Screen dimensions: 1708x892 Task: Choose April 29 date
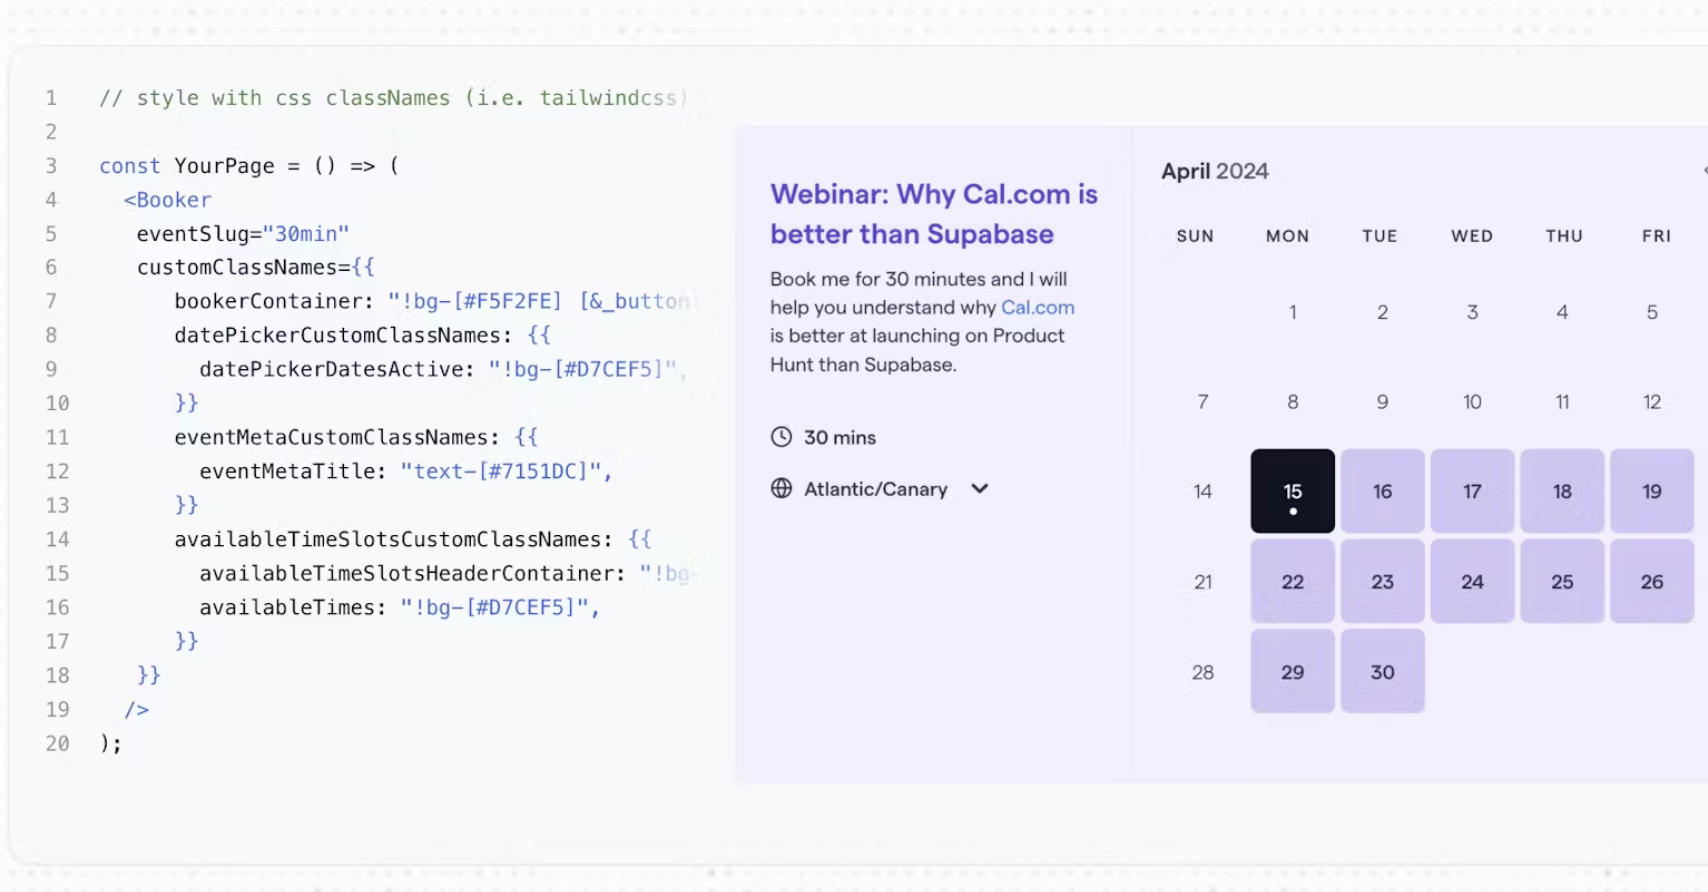pyautogui.click(x=1292, y=671)
